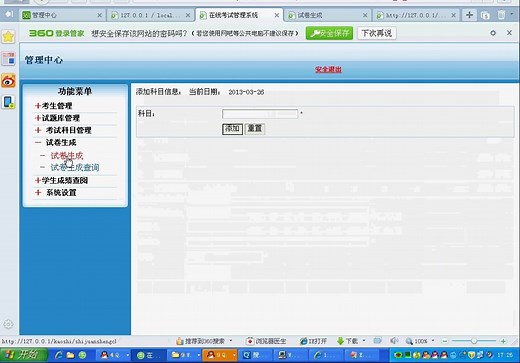
Task: Click the IE quick launch icon in taskbar
Action: (x=59, y=355)
